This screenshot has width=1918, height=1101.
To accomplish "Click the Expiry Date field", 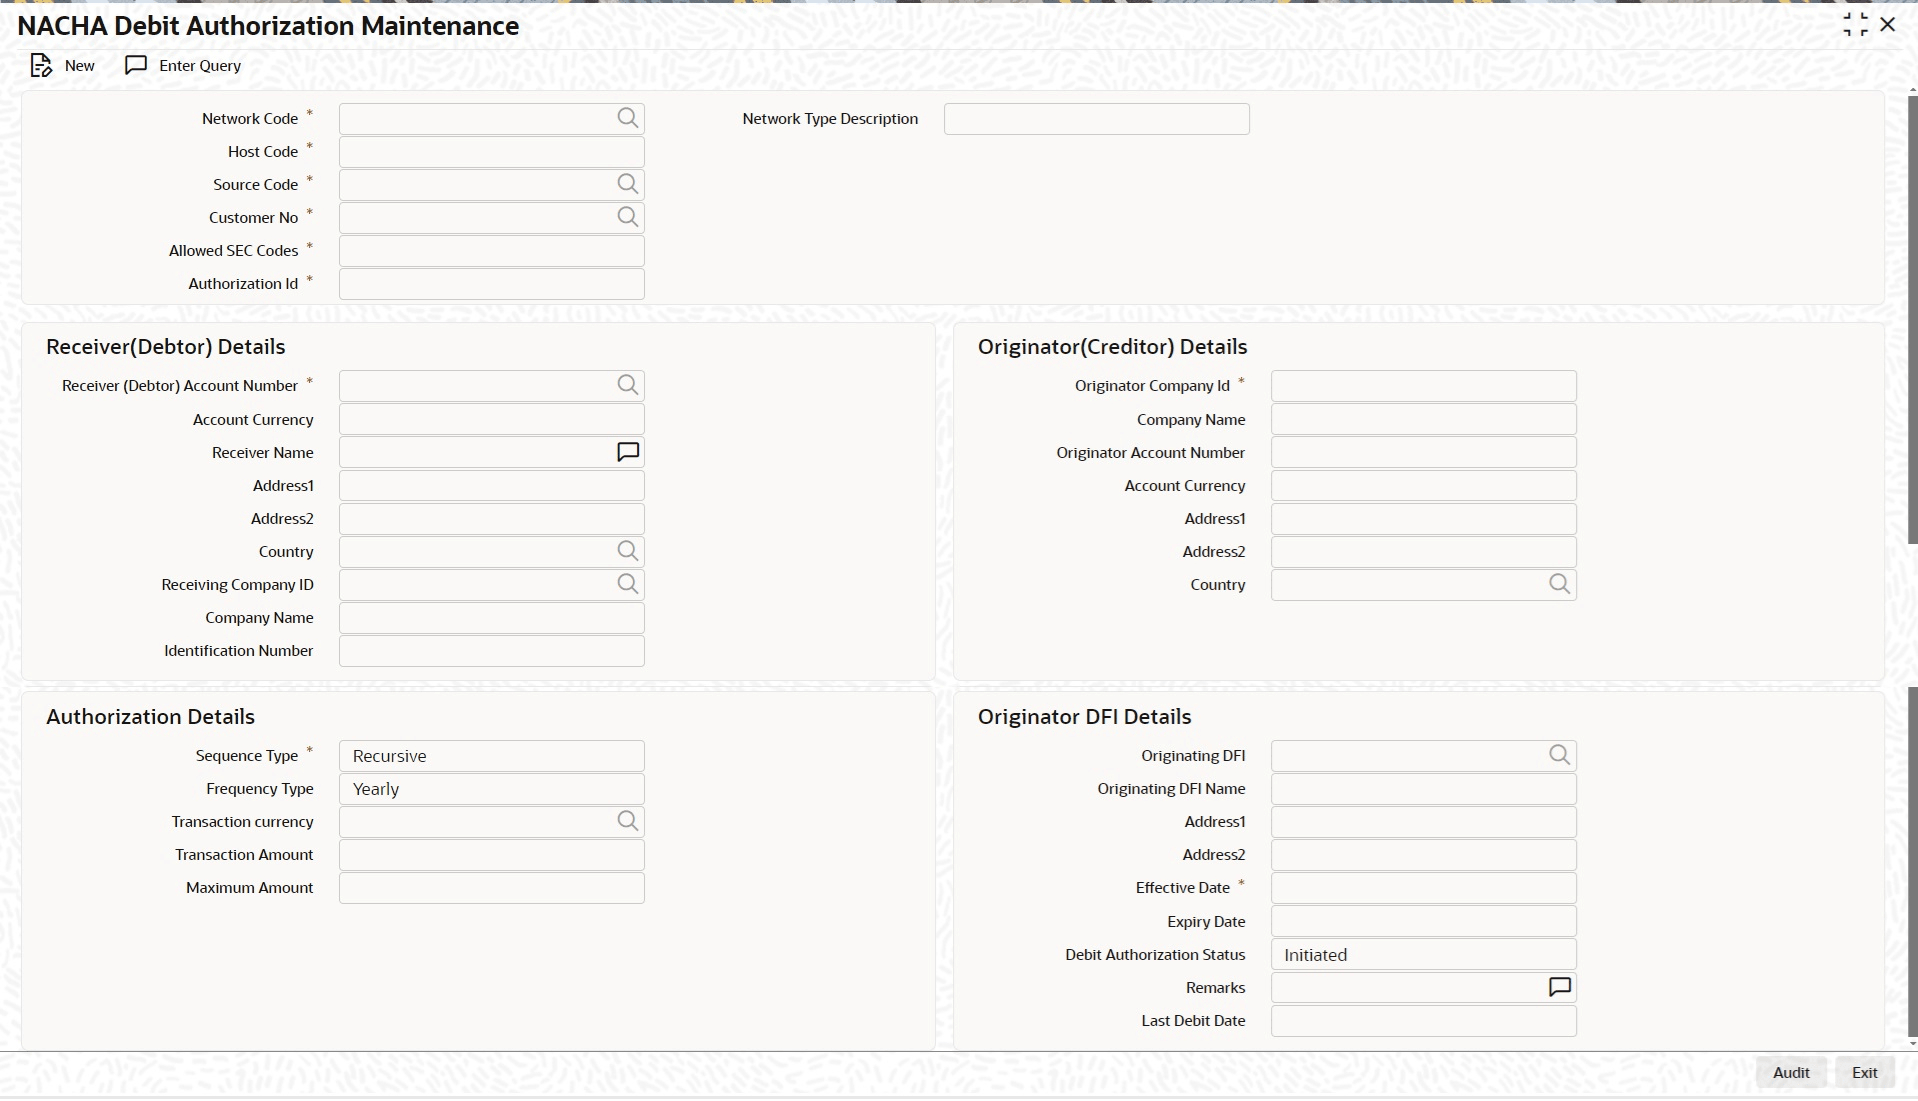I will click(1424, 922).
